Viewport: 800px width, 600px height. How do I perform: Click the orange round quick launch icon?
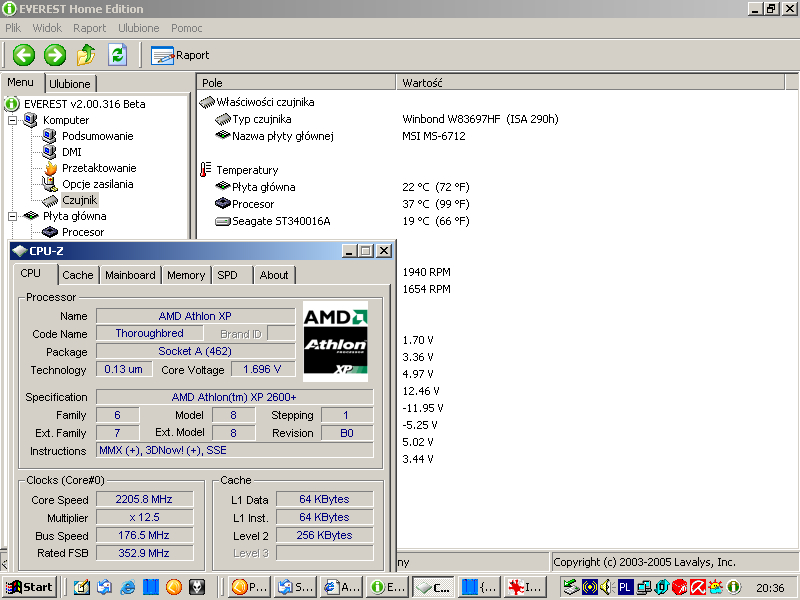pyautogui.click(x=173, y=587)
